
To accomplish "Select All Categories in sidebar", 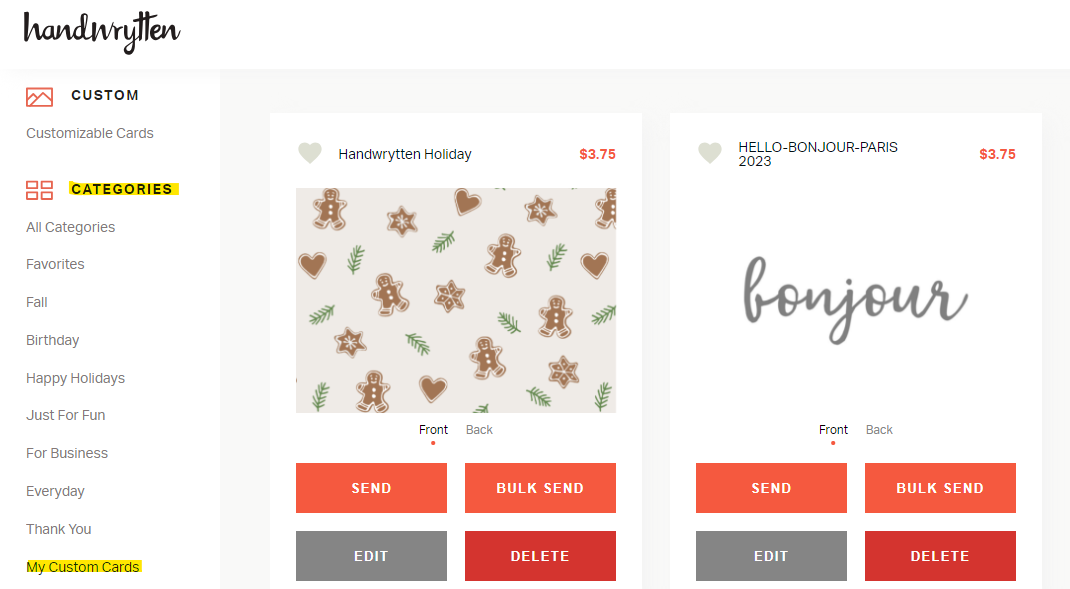I will tap(70, 227).
